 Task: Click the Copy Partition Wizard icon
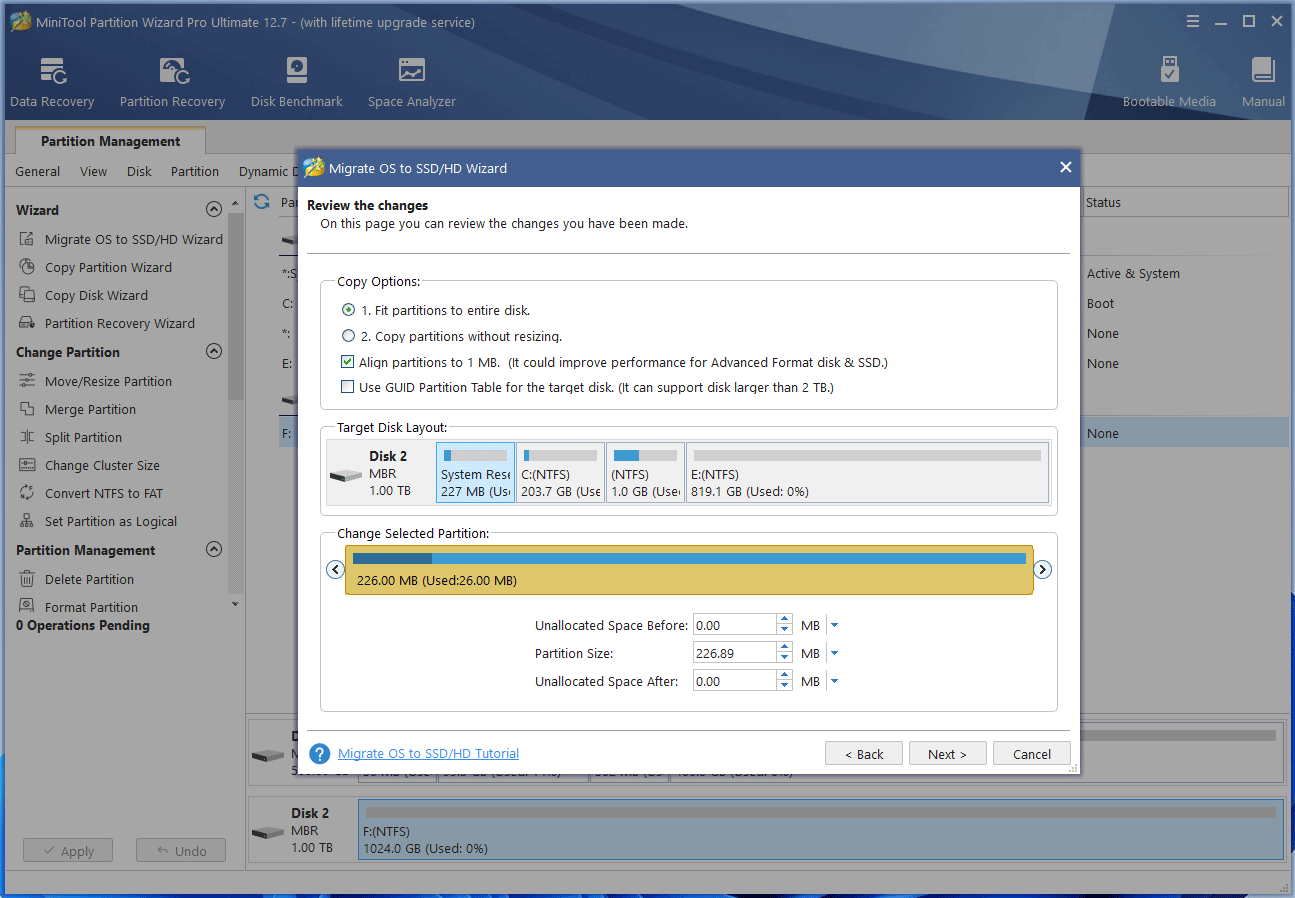click(x=27, y=267)
